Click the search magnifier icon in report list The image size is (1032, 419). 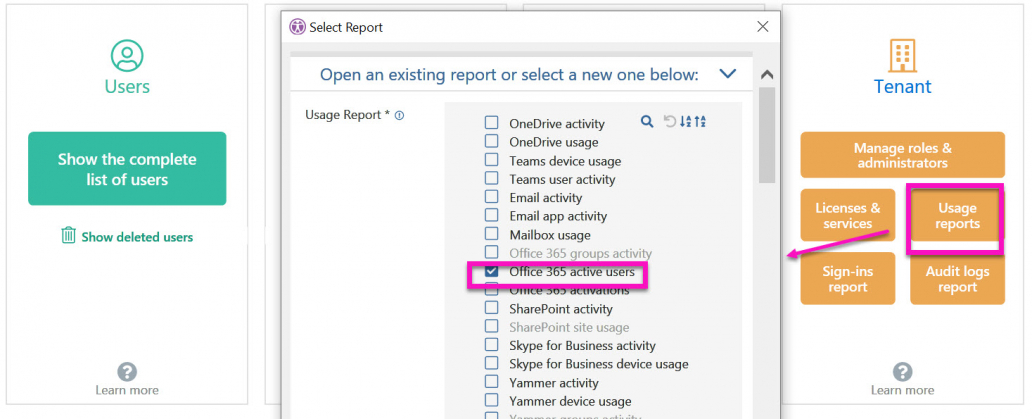click(x=647, y=121)
